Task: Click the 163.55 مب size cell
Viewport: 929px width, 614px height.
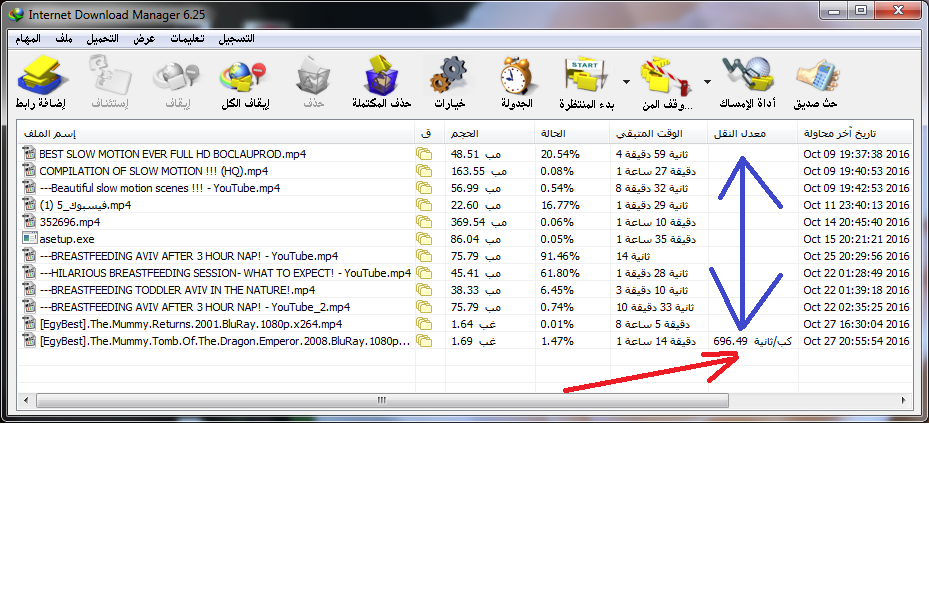Action: 479,171
